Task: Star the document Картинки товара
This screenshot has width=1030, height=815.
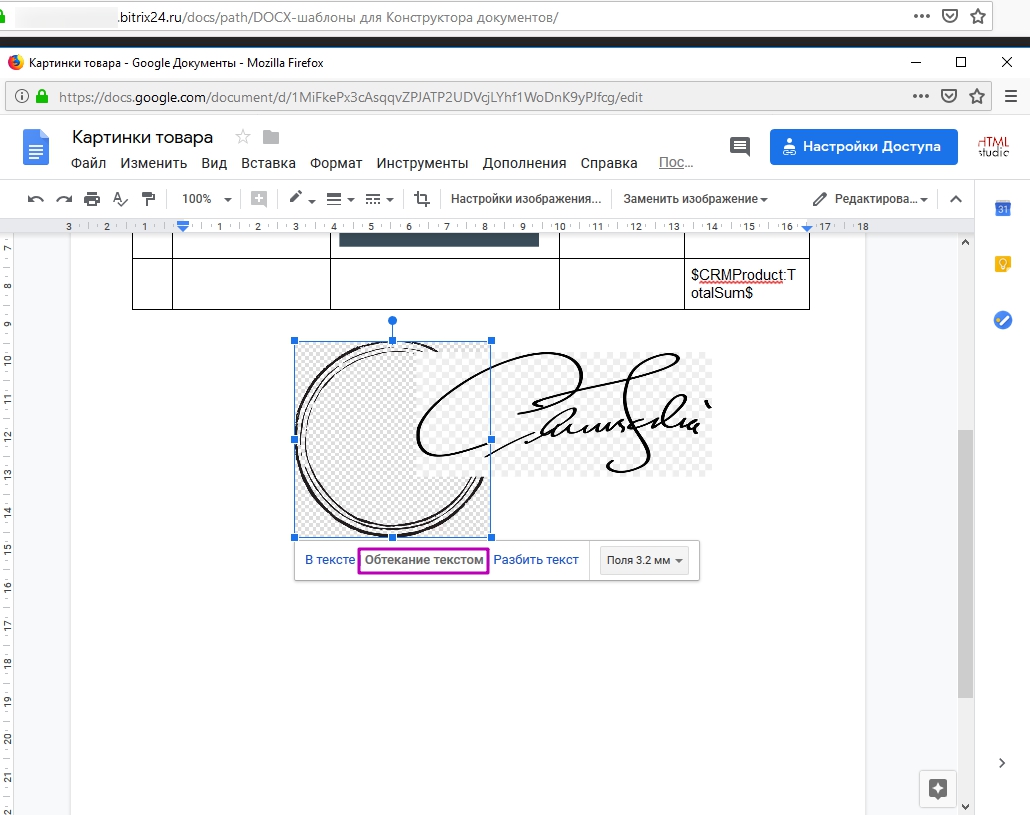Action: pos(242,137)
